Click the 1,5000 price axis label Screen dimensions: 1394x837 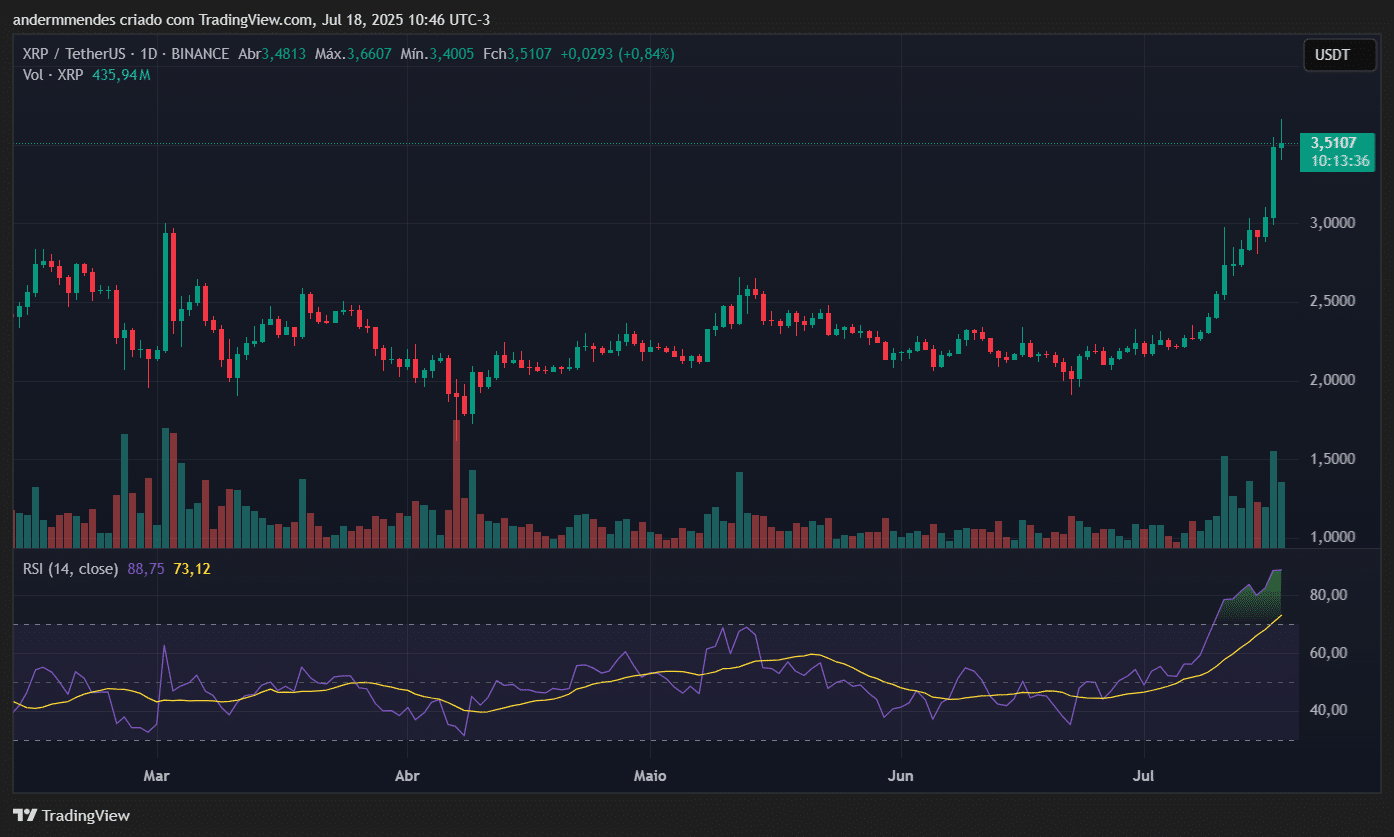(x=1333, y=459)
